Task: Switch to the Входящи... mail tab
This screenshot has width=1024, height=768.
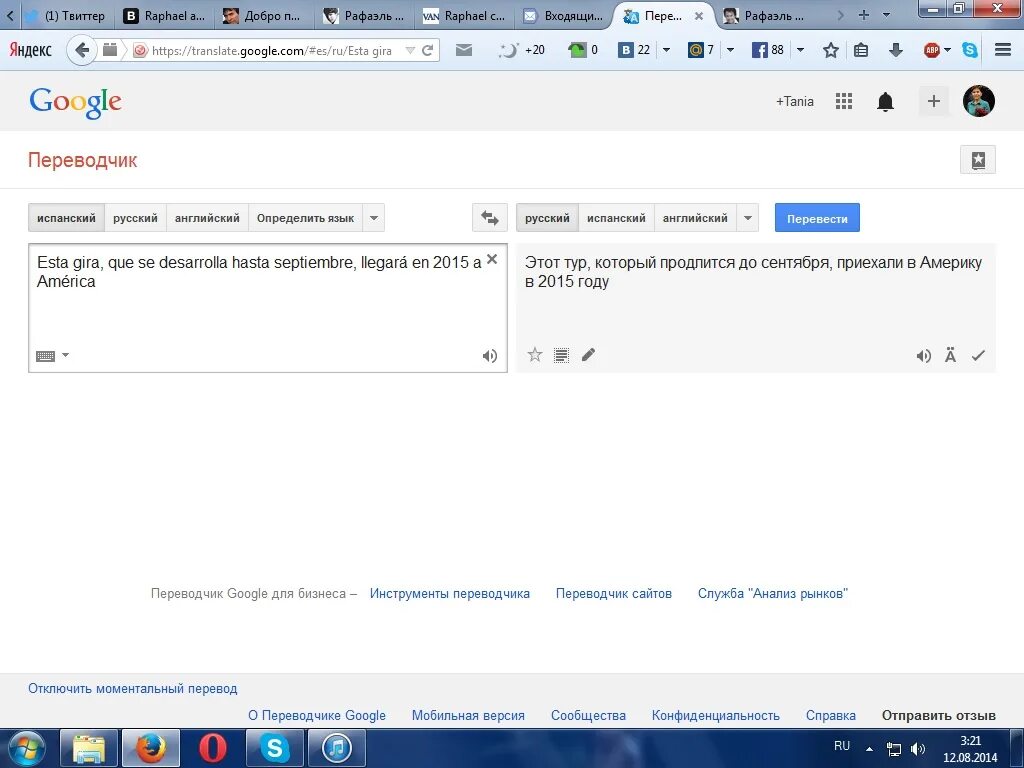Action: (x=564, y=16)
